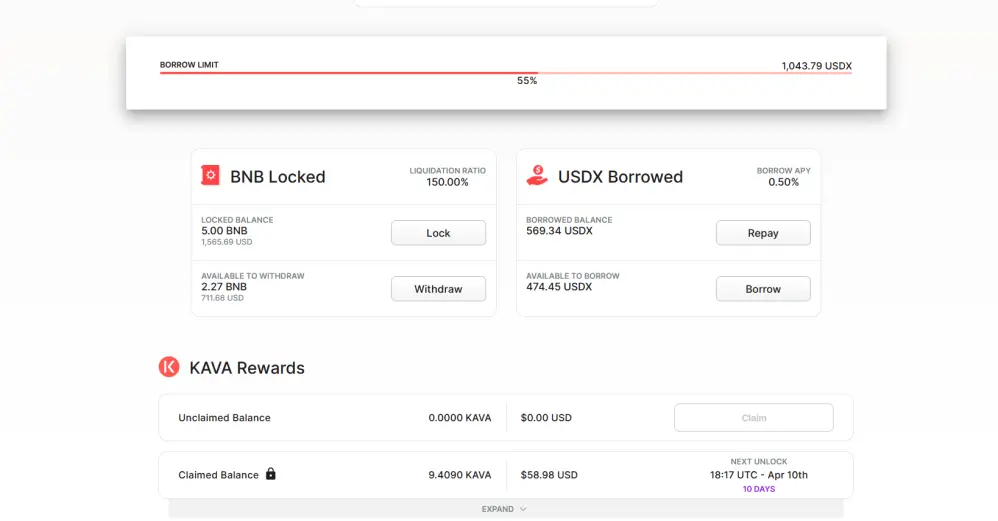Click the 18:17 UTC - Apr 10th unlock time
The width and height of the screenshot is (998, 521).
pyautogui.click(x=759, y=475)
